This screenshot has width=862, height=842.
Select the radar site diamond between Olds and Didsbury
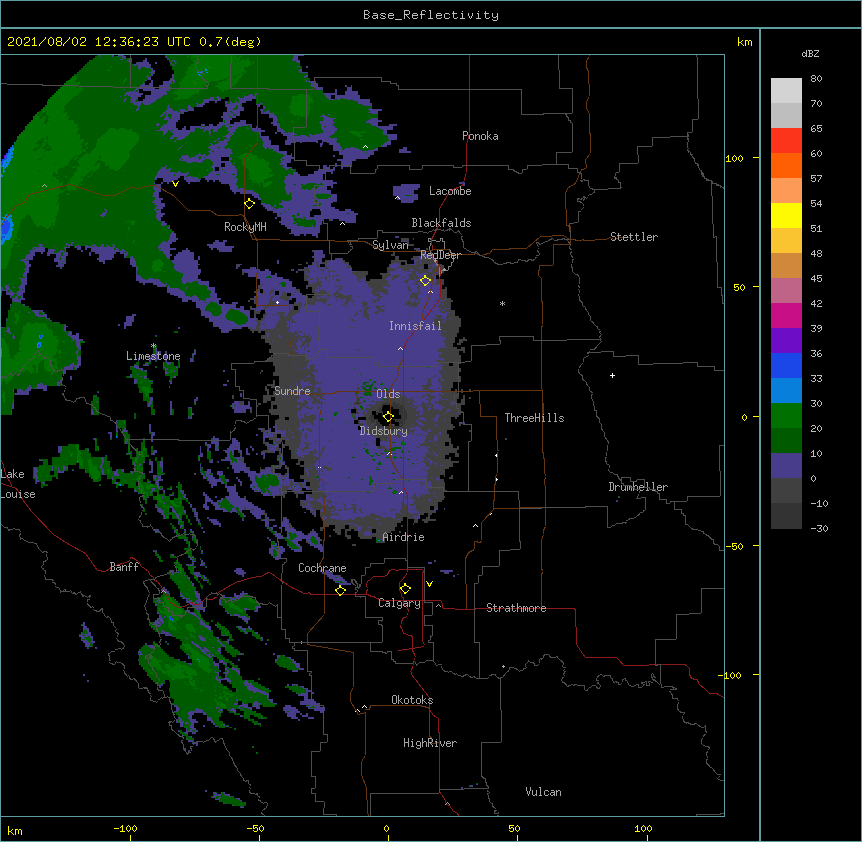[x=388, y=416]
